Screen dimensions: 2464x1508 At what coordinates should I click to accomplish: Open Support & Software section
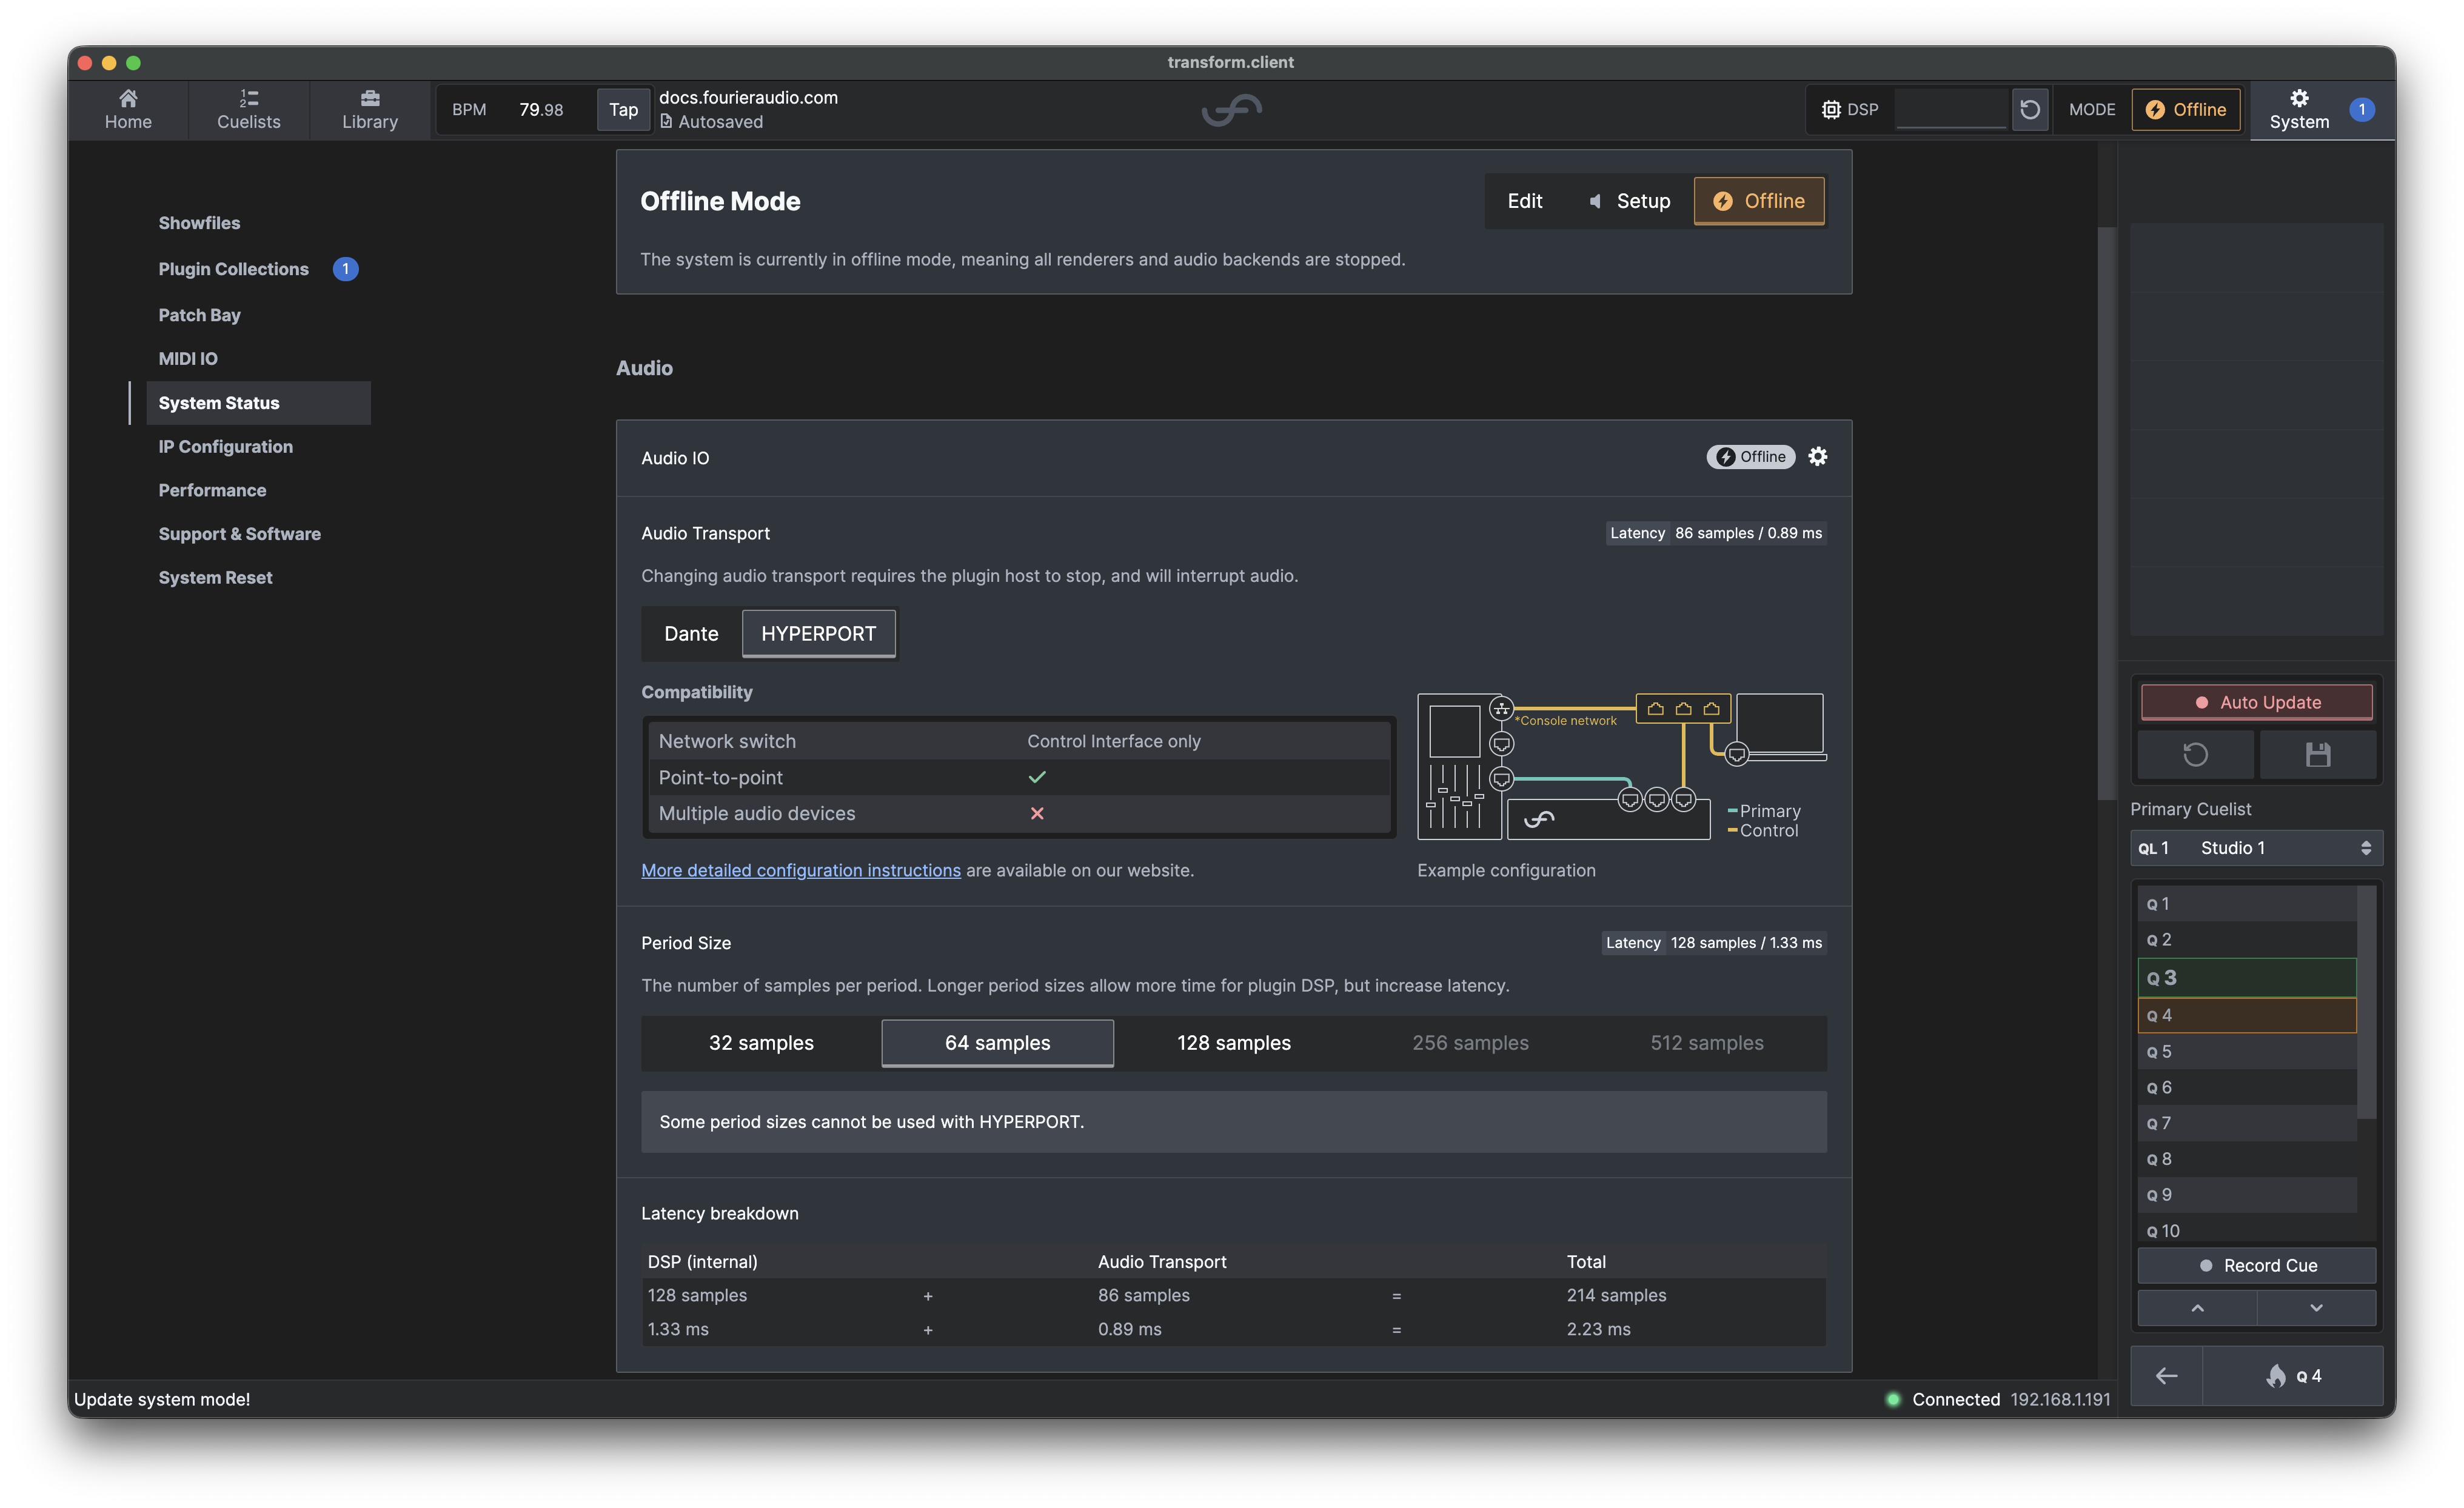click(x=239, y=534)
